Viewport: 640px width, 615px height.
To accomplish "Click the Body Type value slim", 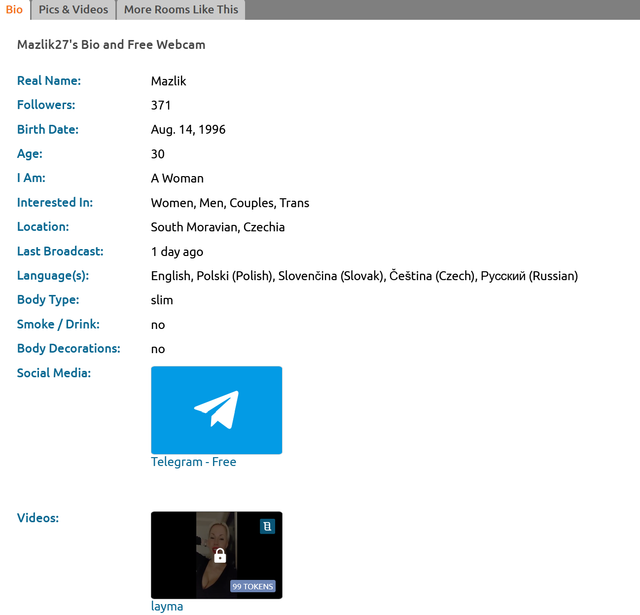I will pos(162,300).
